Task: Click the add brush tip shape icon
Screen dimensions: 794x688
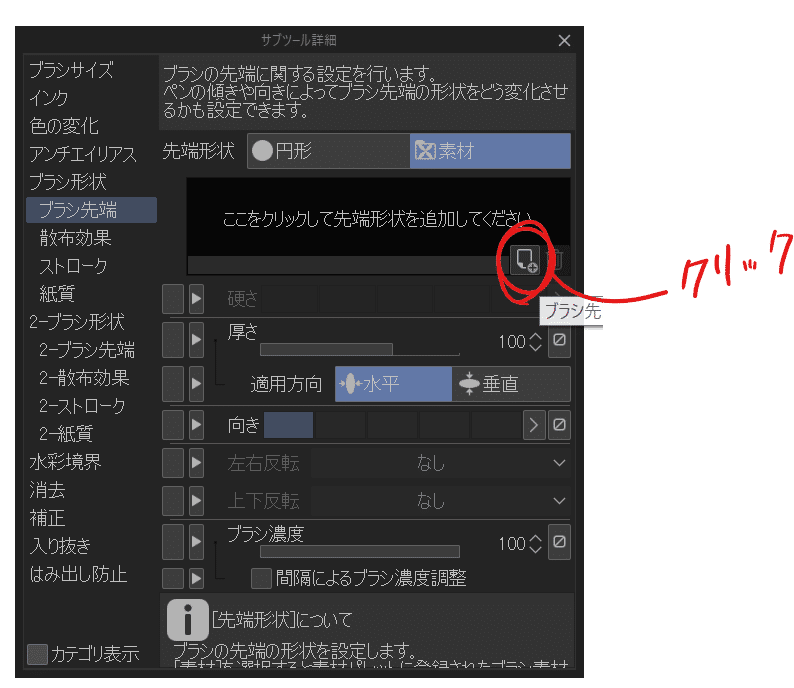Action: [525, 260]
